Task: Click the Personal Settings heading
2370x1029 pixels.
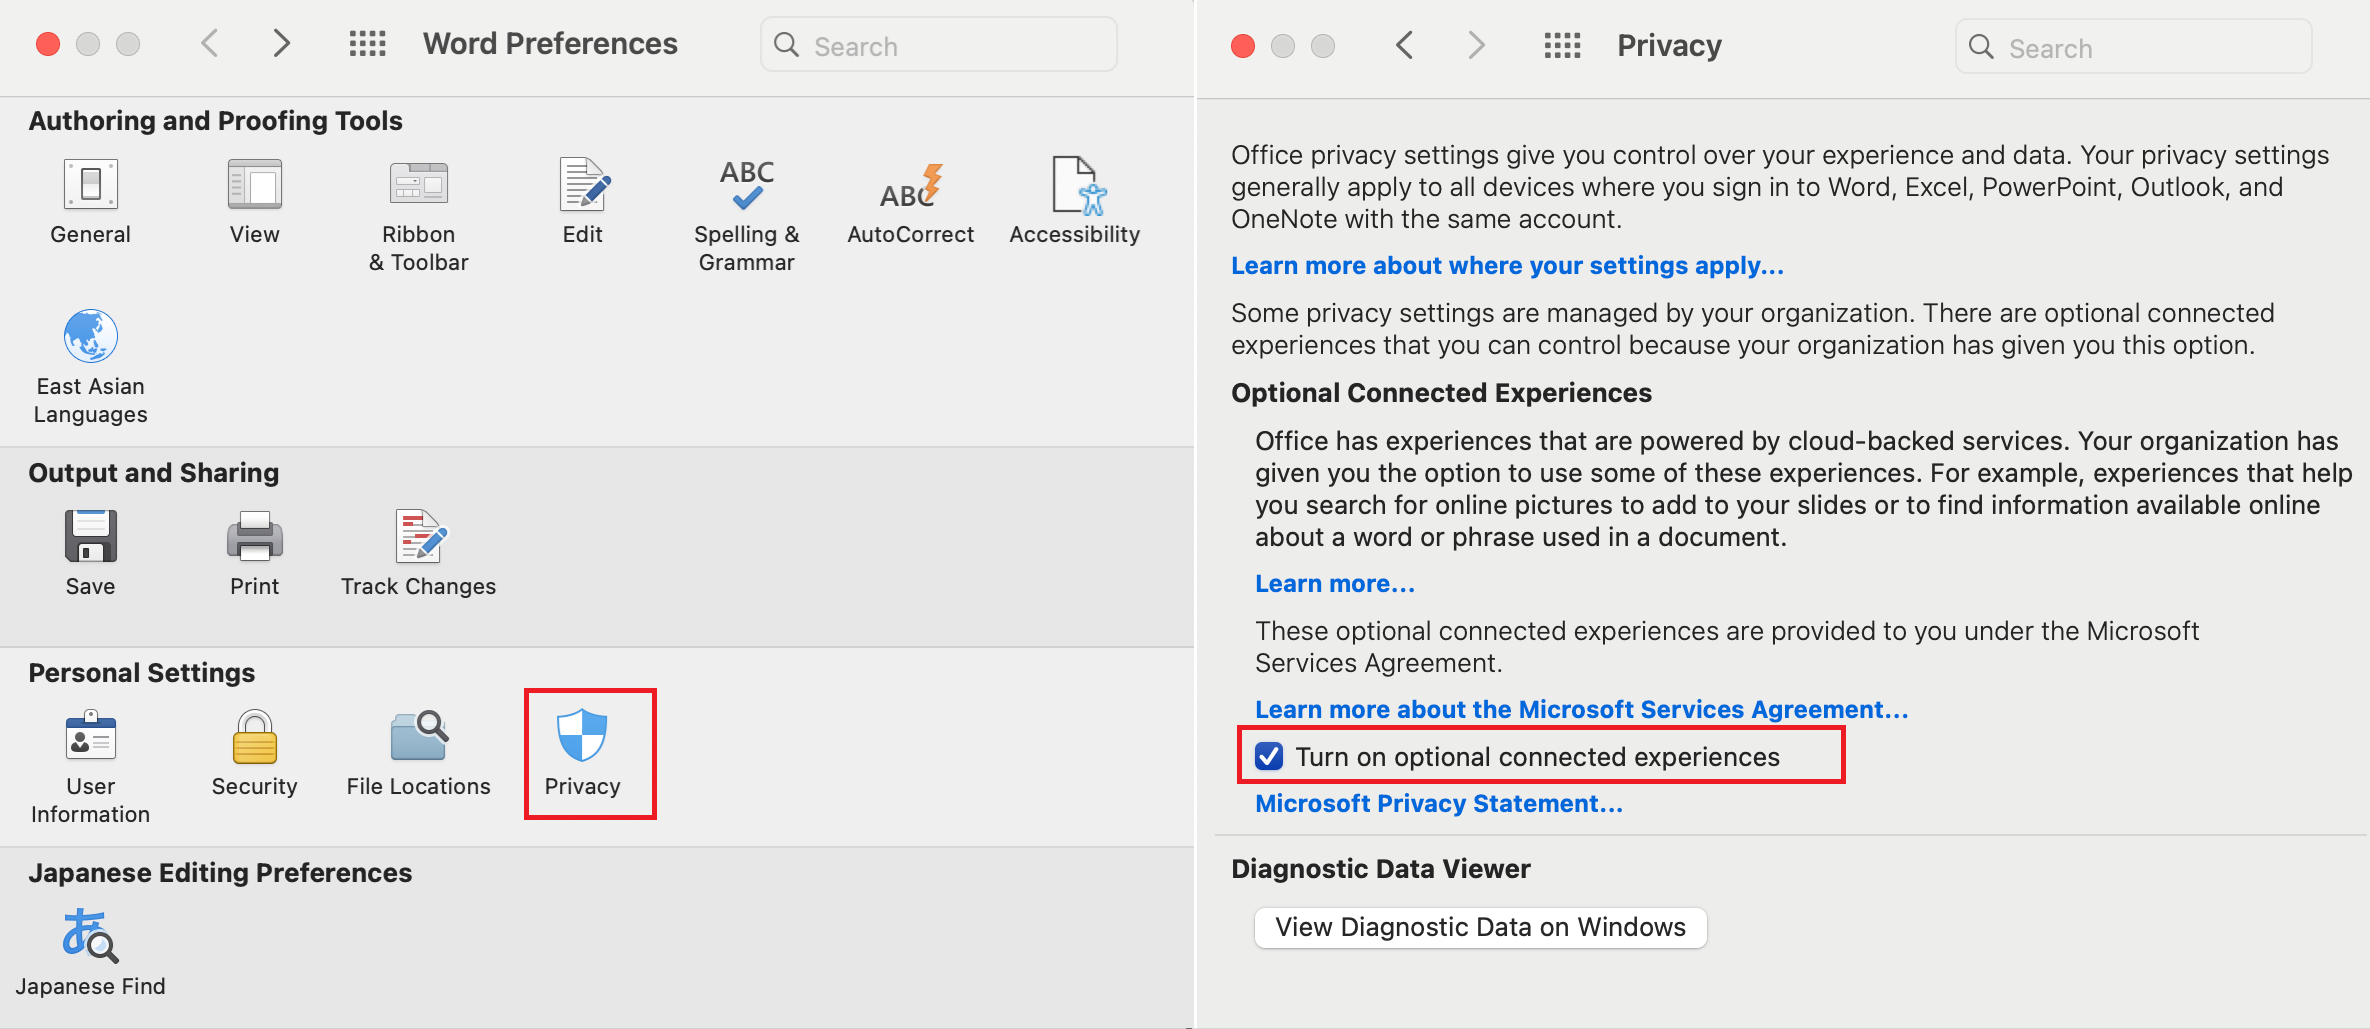Action: [x=141, y=673]
